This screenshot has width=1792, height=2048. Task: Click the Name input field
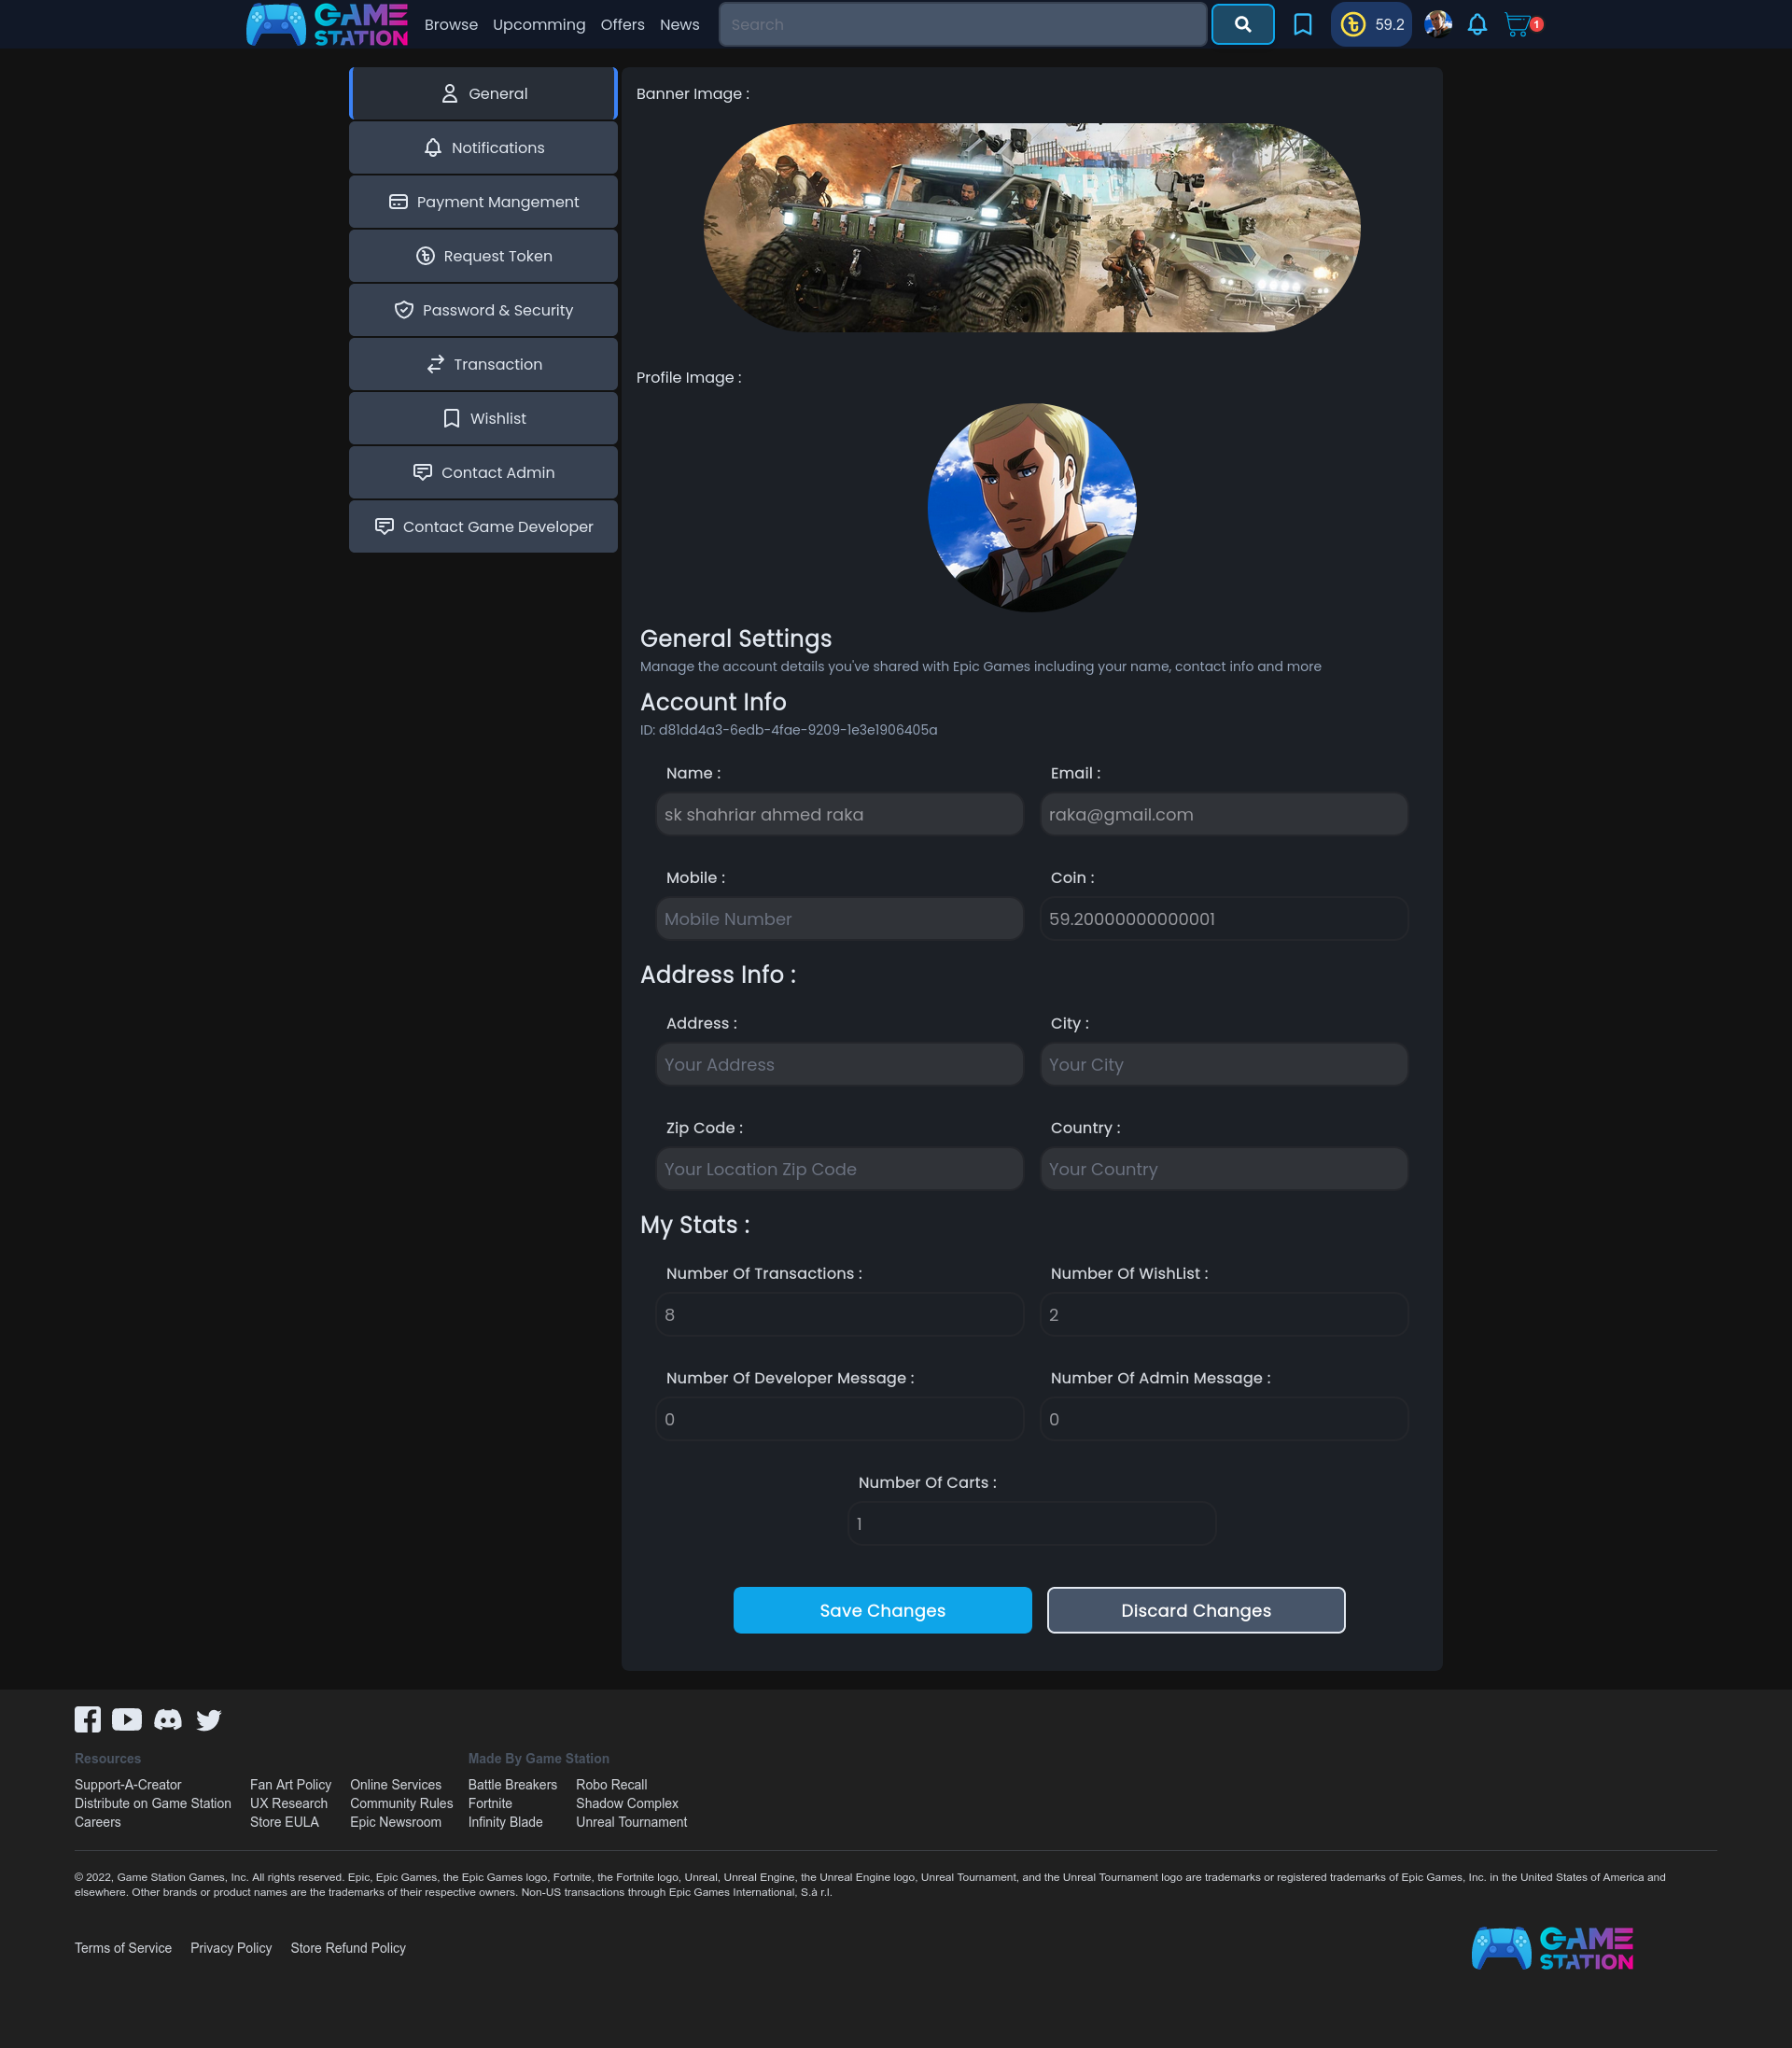click(839, 814)
